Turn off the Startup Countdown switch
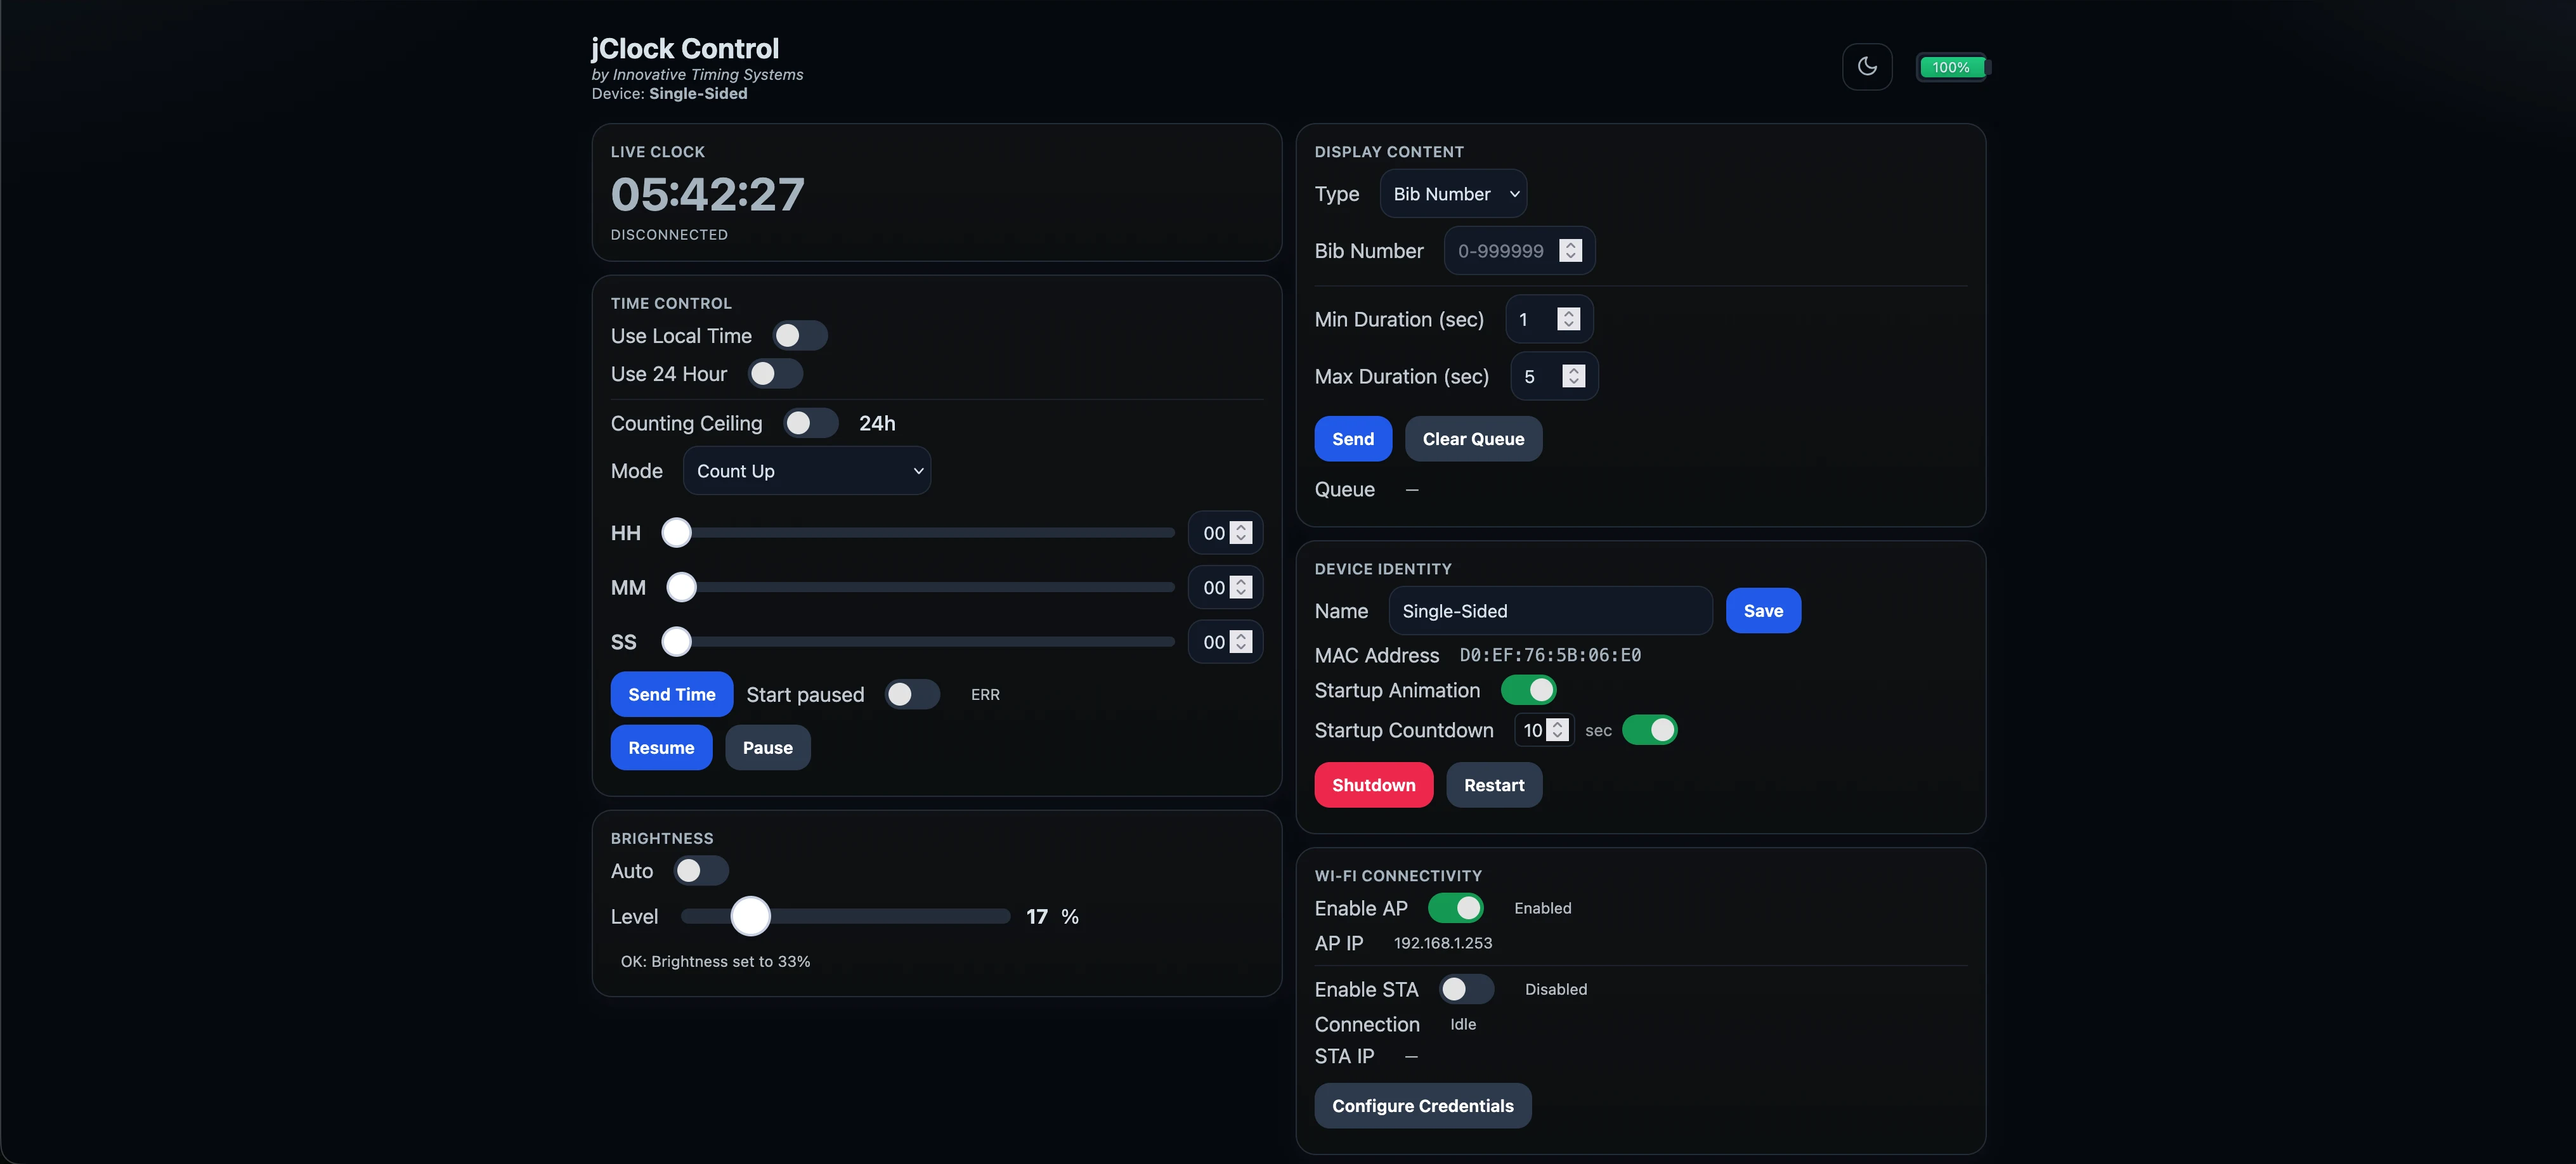Viewport: 2576px width, 1164px height. pos(1650,730)
